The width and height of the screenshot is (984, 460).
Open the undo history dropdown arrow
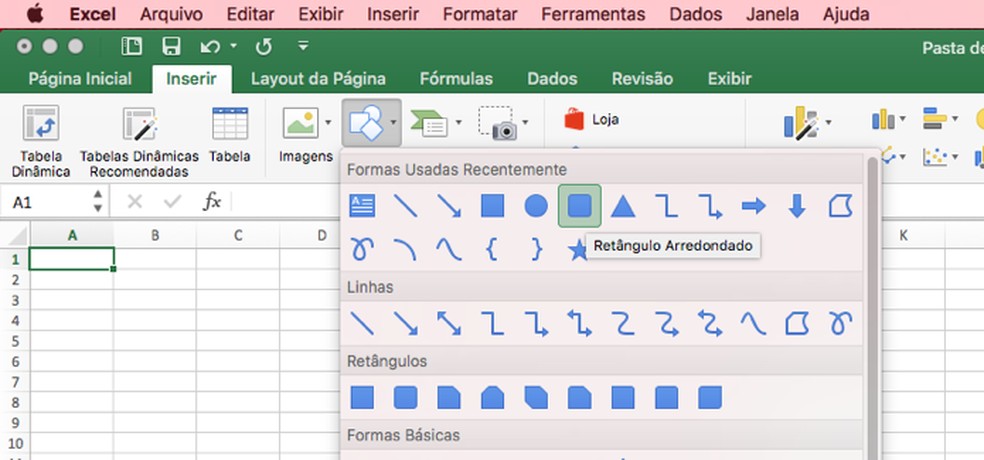click(233, 46)
